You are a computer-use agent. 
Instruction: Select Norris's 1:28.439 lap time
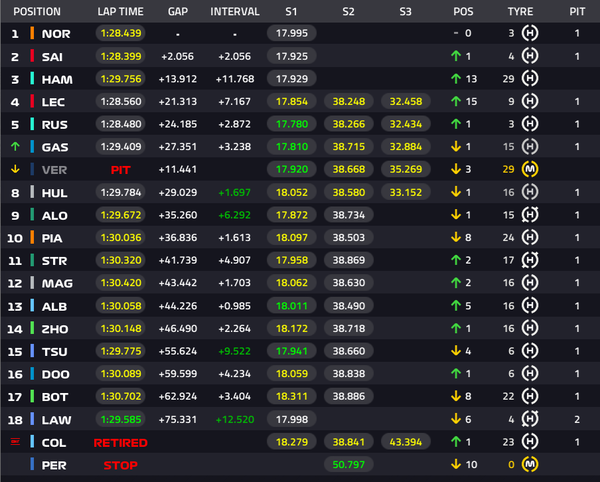tap(121, 33)
